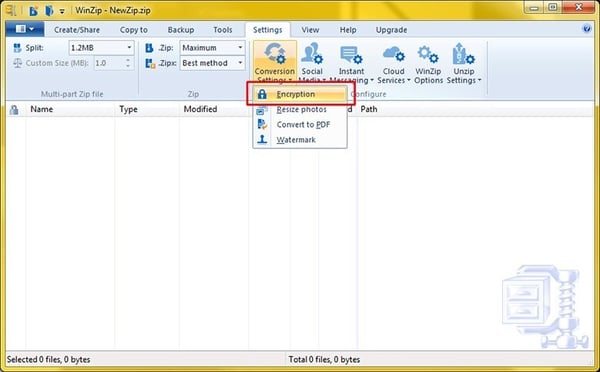Click the Resize photos icon
Screen dimensions: 600x372
click(x=262, y=110)
